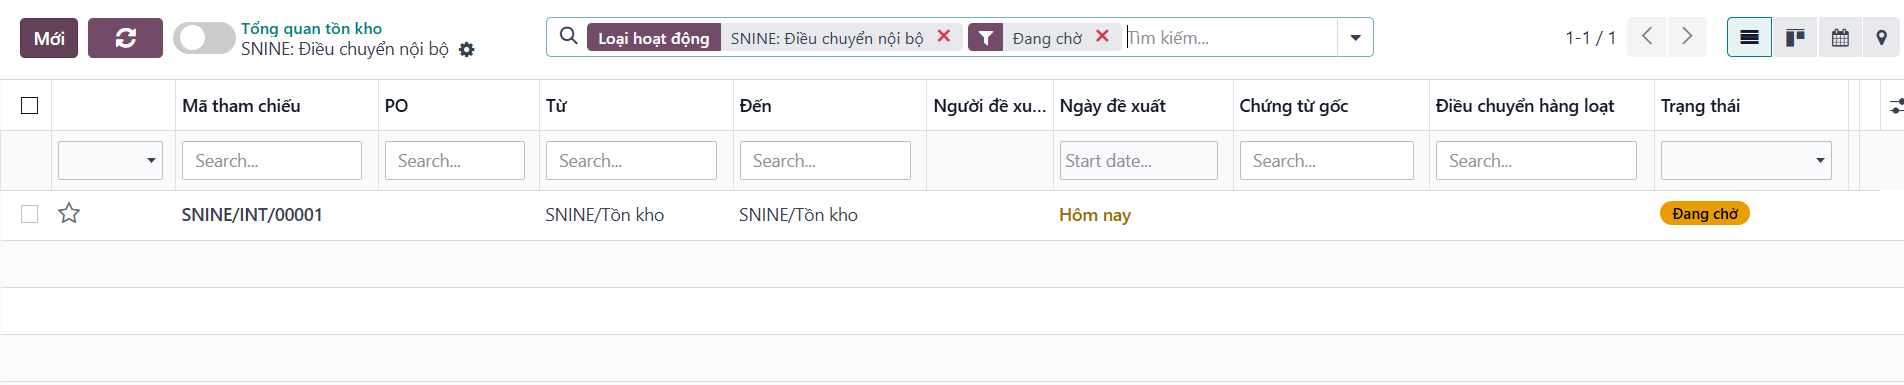Image resolution: width=1904 pixels, height=385 pixels.
Task: Sort by PO column header
Action: (x=396, y=106)
